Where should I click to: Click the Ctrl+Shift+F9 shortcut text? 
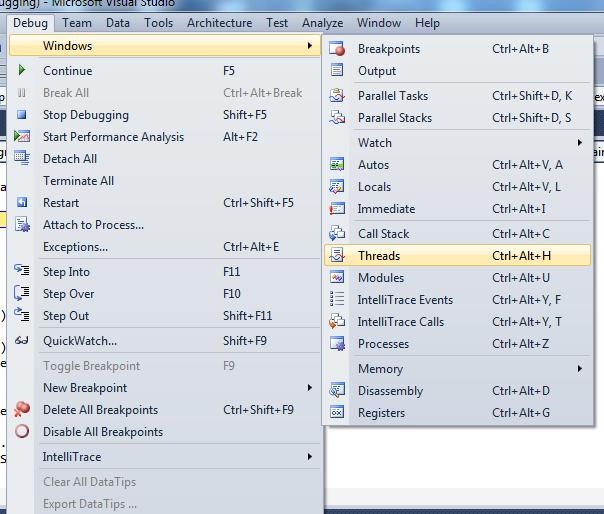click(258, 410)
